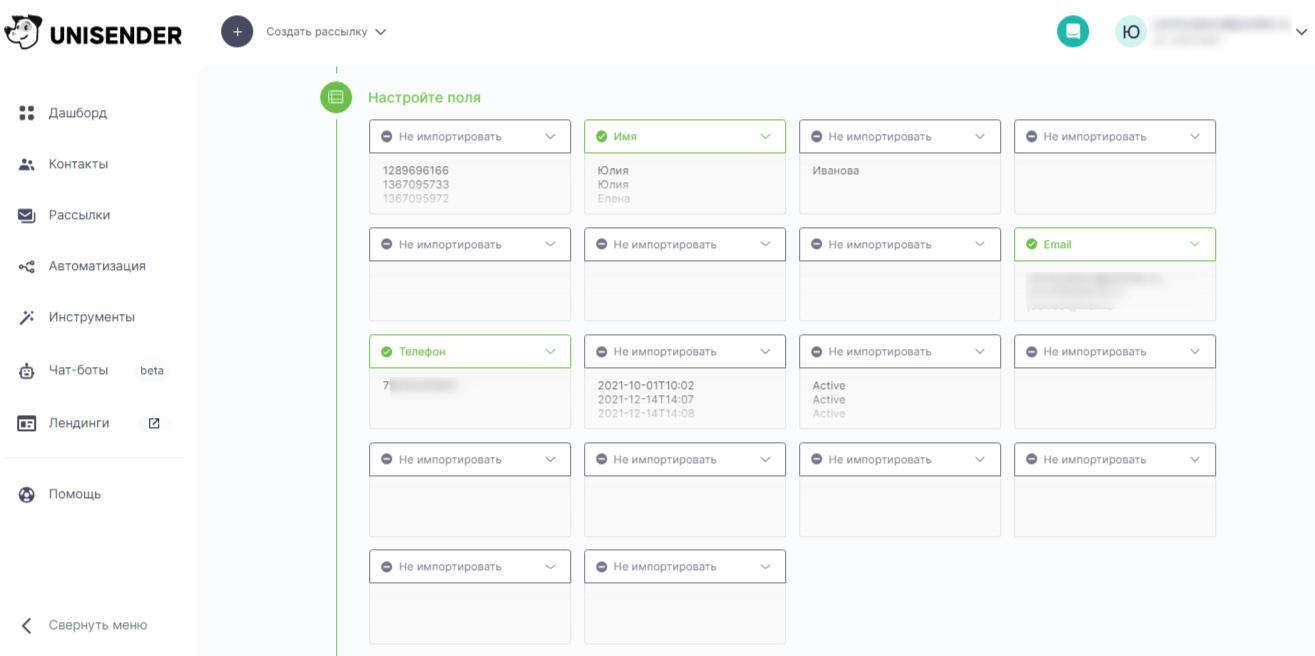This screenshot has width=1315, height=656.
Task: Expand the Создать рассылку menu
Action: pyautogui.click(x=326, y=32)
